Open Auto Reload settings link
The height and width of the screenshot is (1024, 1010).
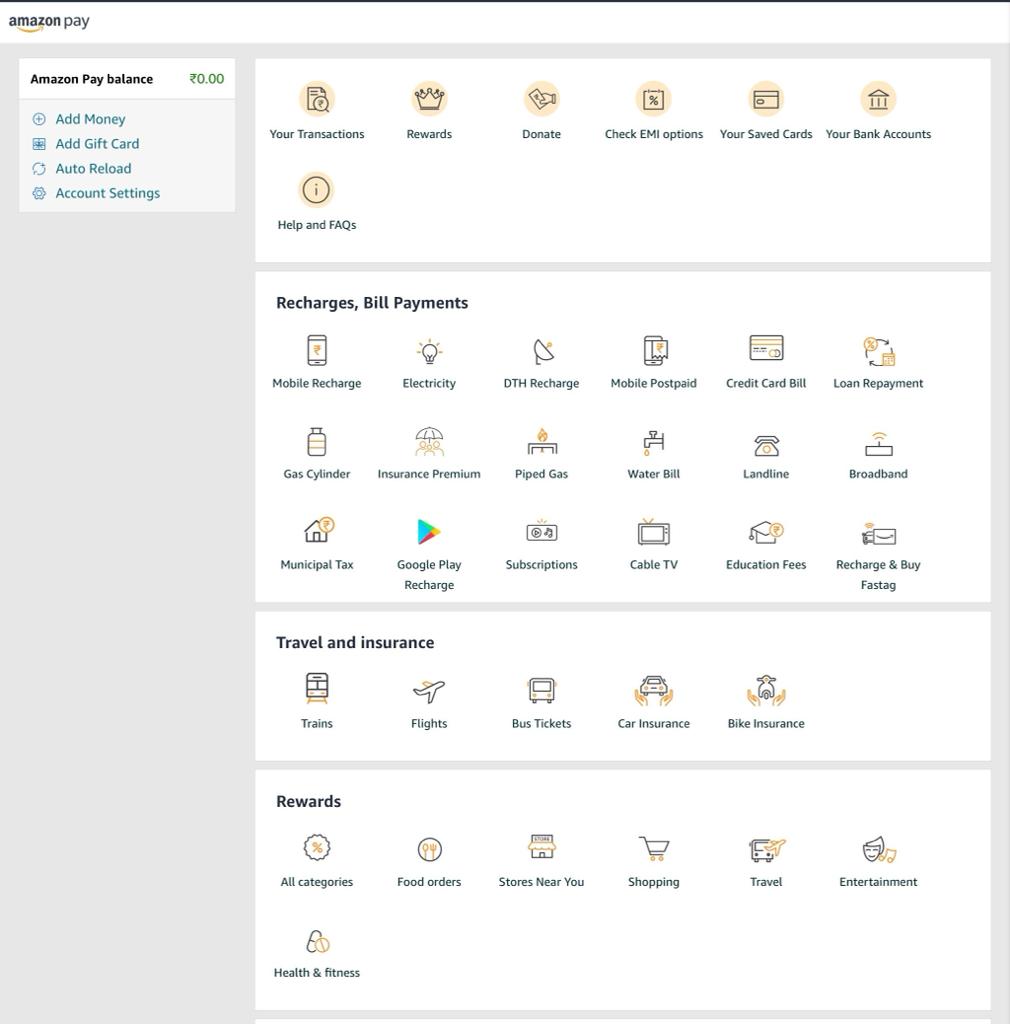tap(93, 169)
